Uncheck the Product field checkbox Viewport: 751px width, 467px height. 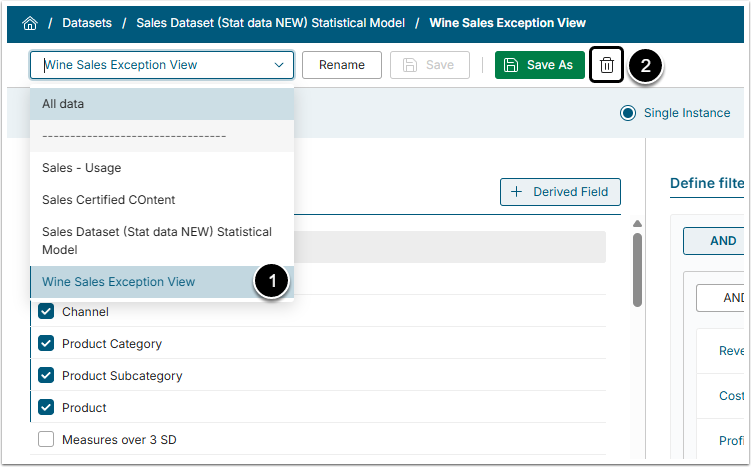point(46,408)
